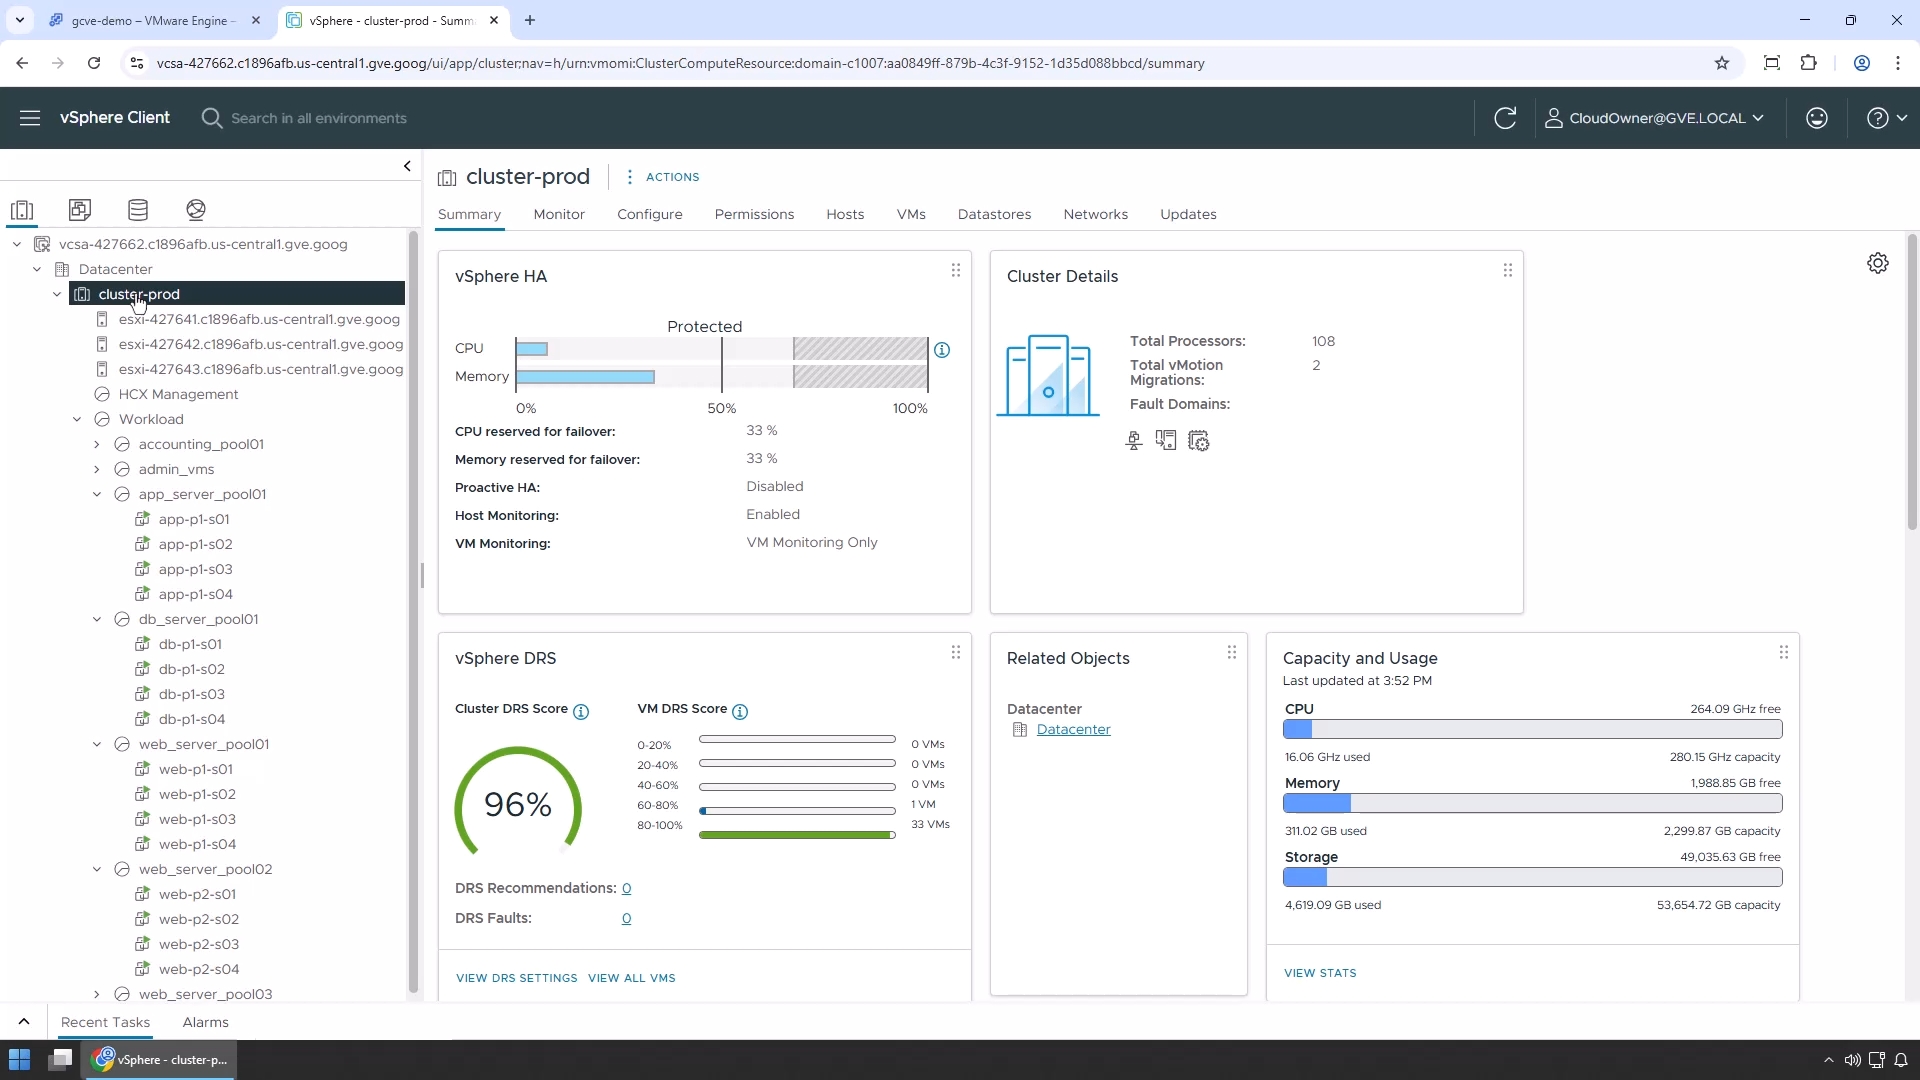Click the 80-100% VM DRS score bar
The image size is (1920, 1080).
pos(797,835)
